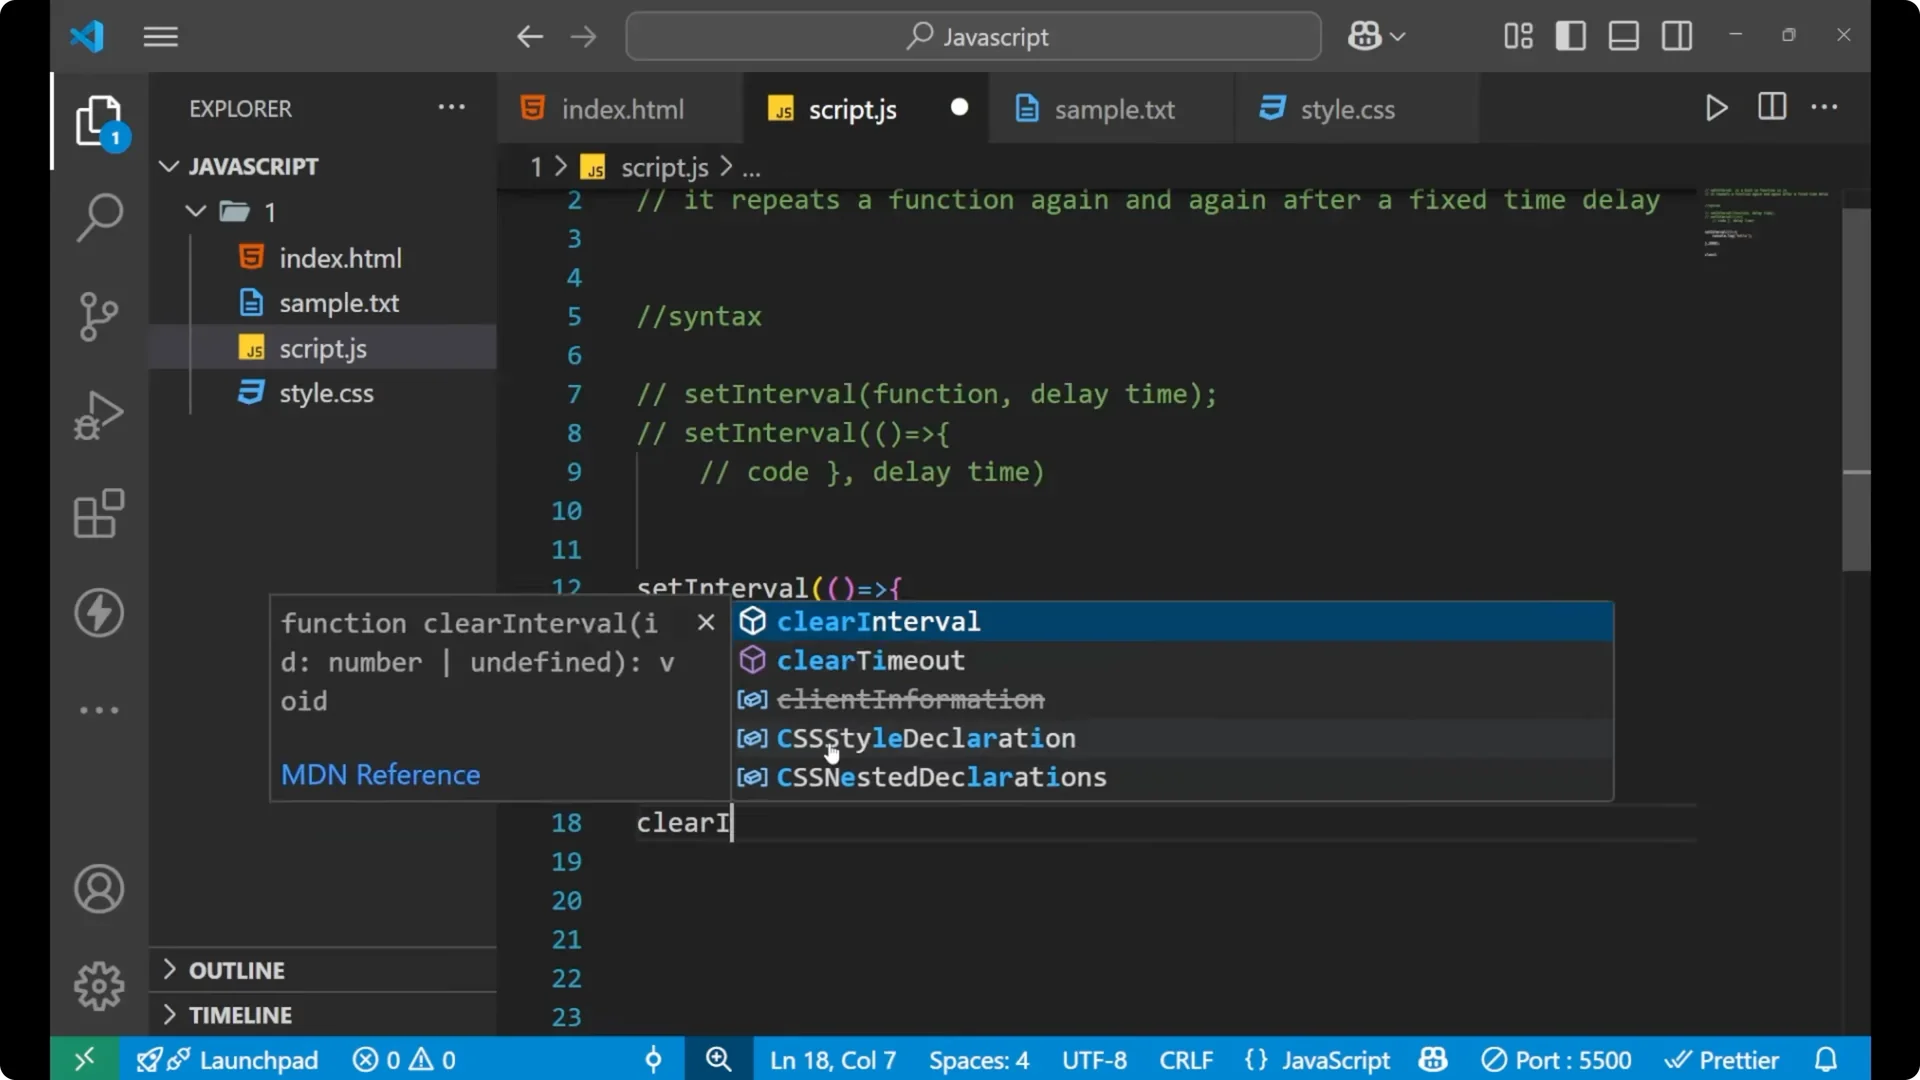Screen dimensions: 1920x1080
Task: Collapse the JAVASCRIPT folder tree
Action: (x=168, y=166)
